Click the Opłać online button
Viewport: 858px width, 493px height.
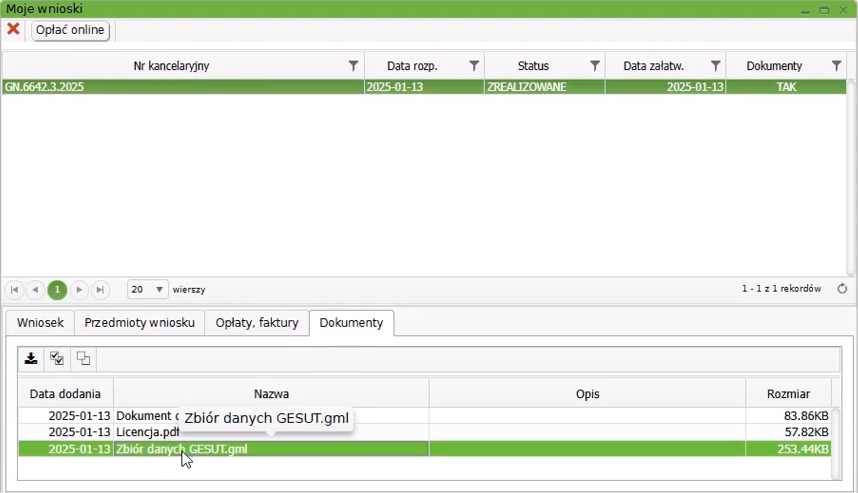click(x=70, y=30)
